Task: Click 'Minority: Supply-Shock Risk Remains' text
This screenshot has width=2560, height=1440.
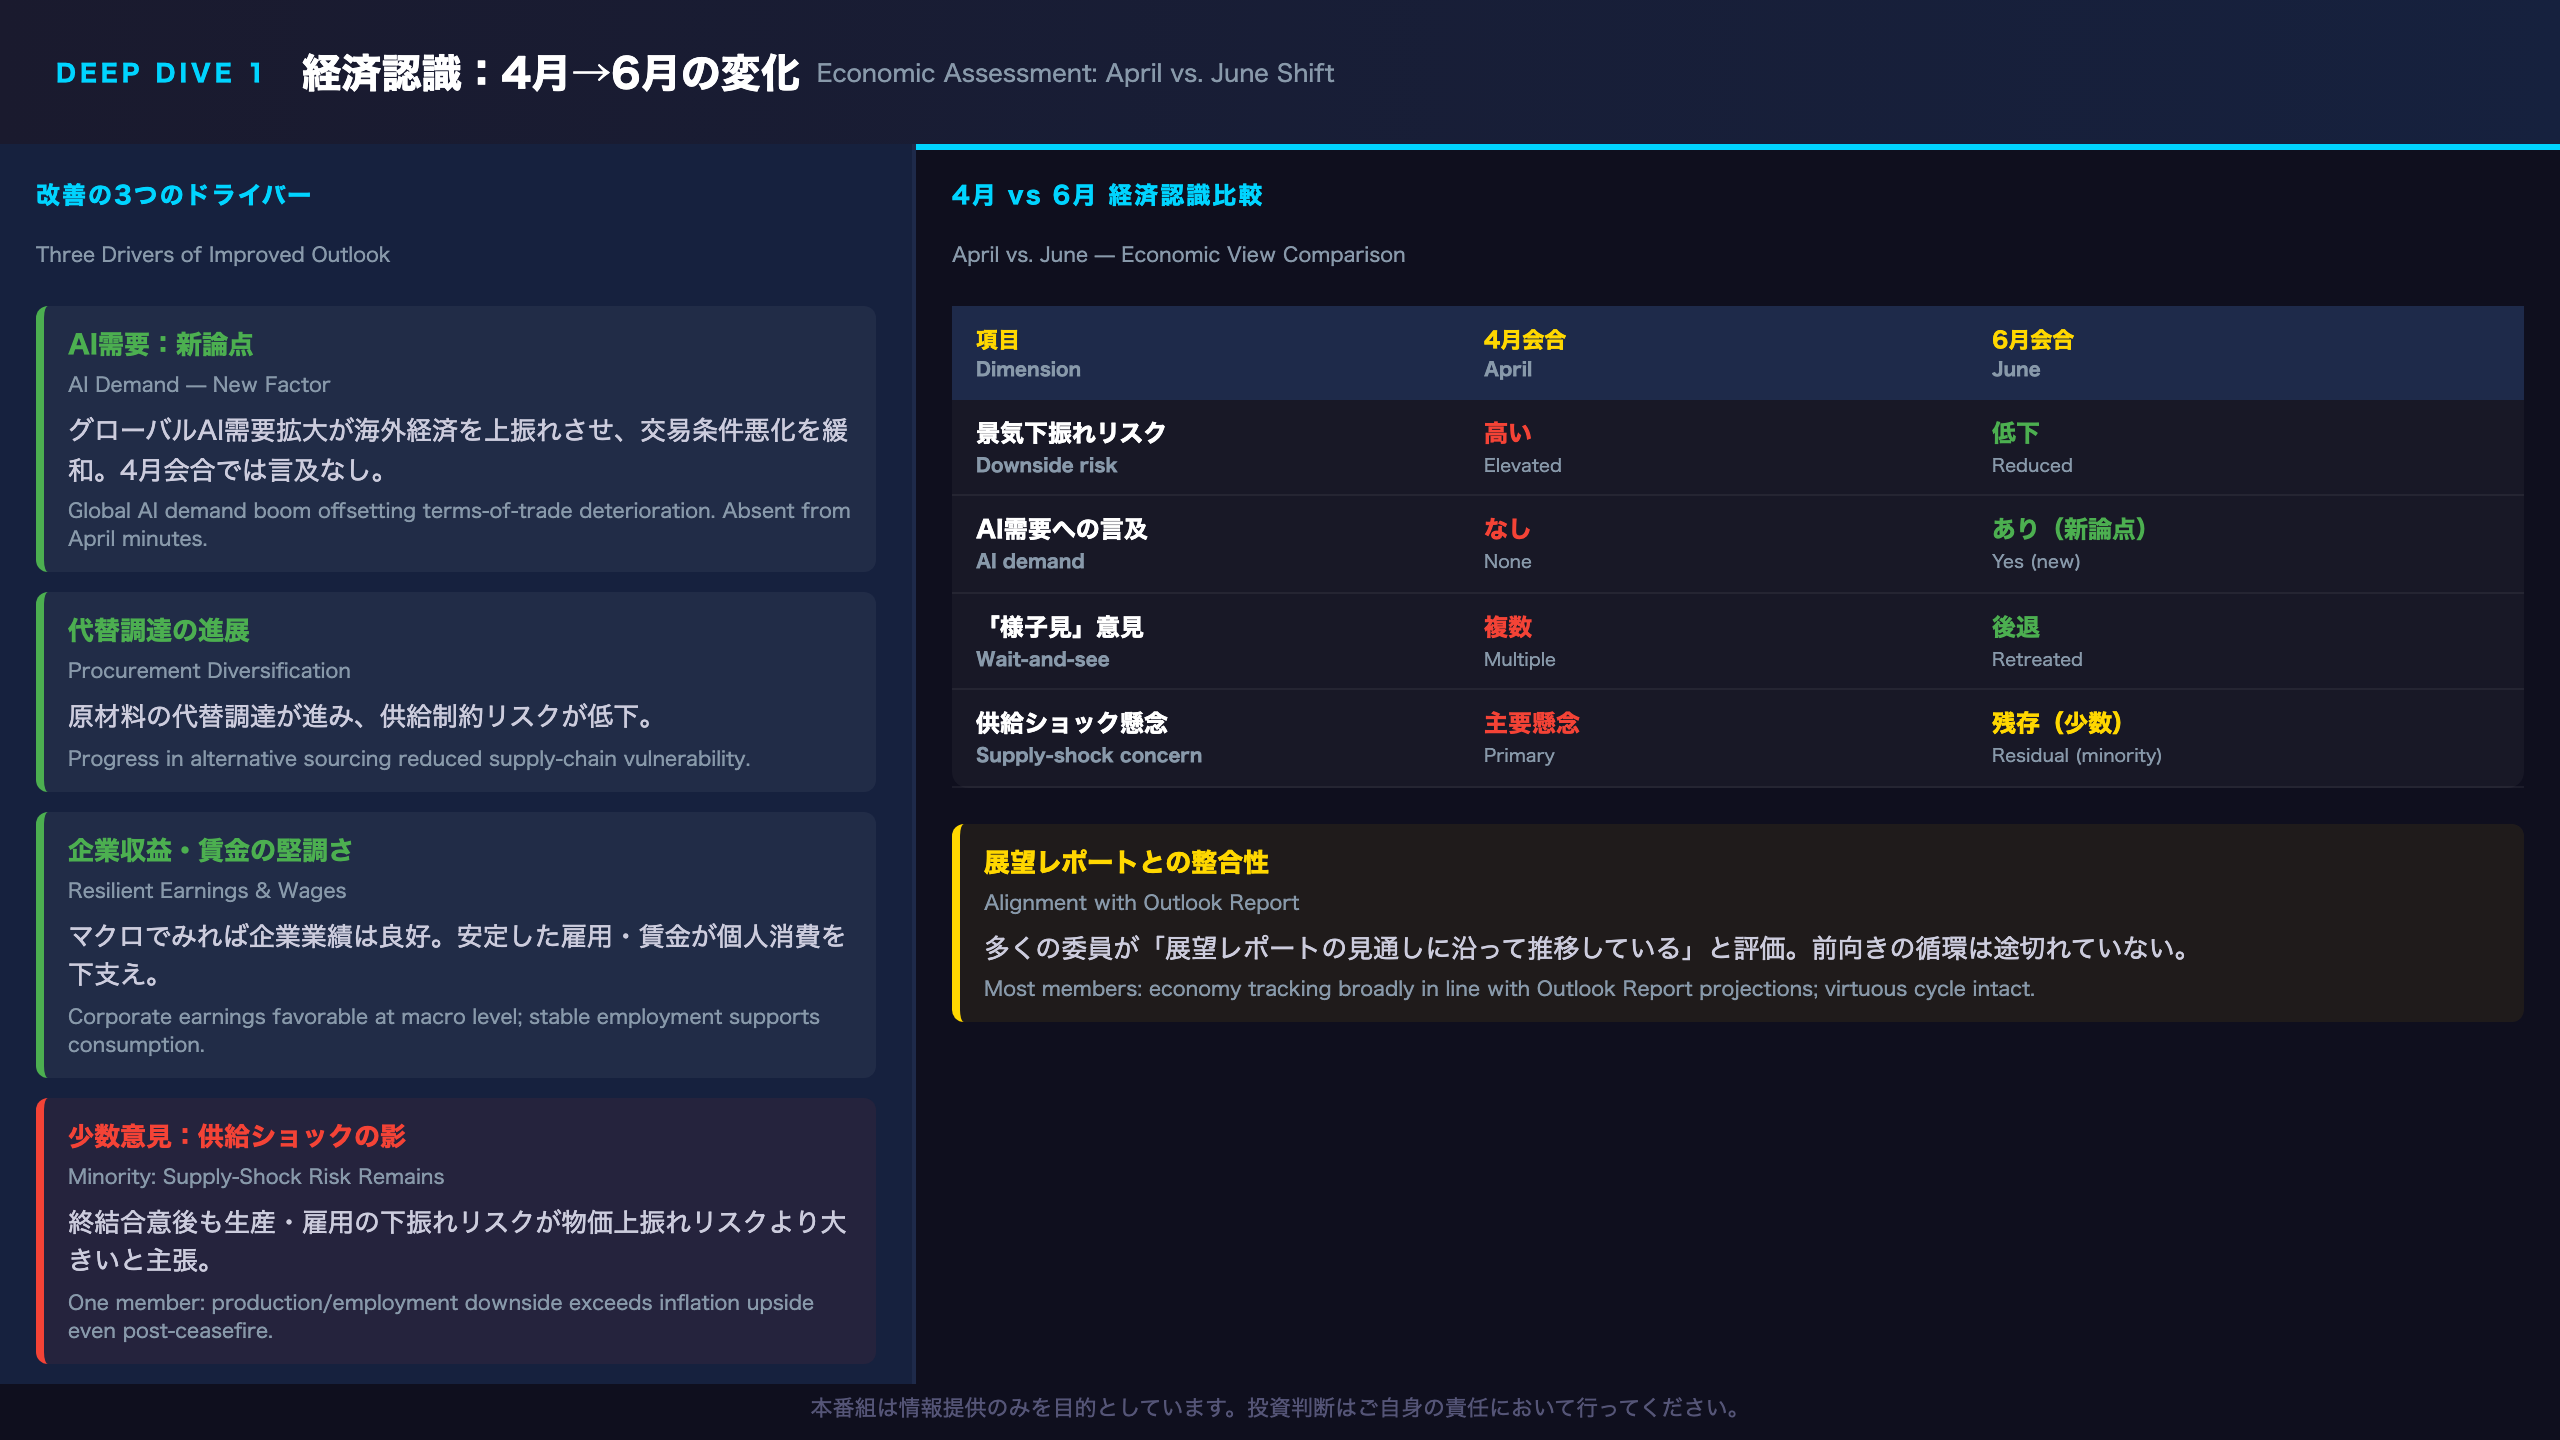Action: point(256,1177)
